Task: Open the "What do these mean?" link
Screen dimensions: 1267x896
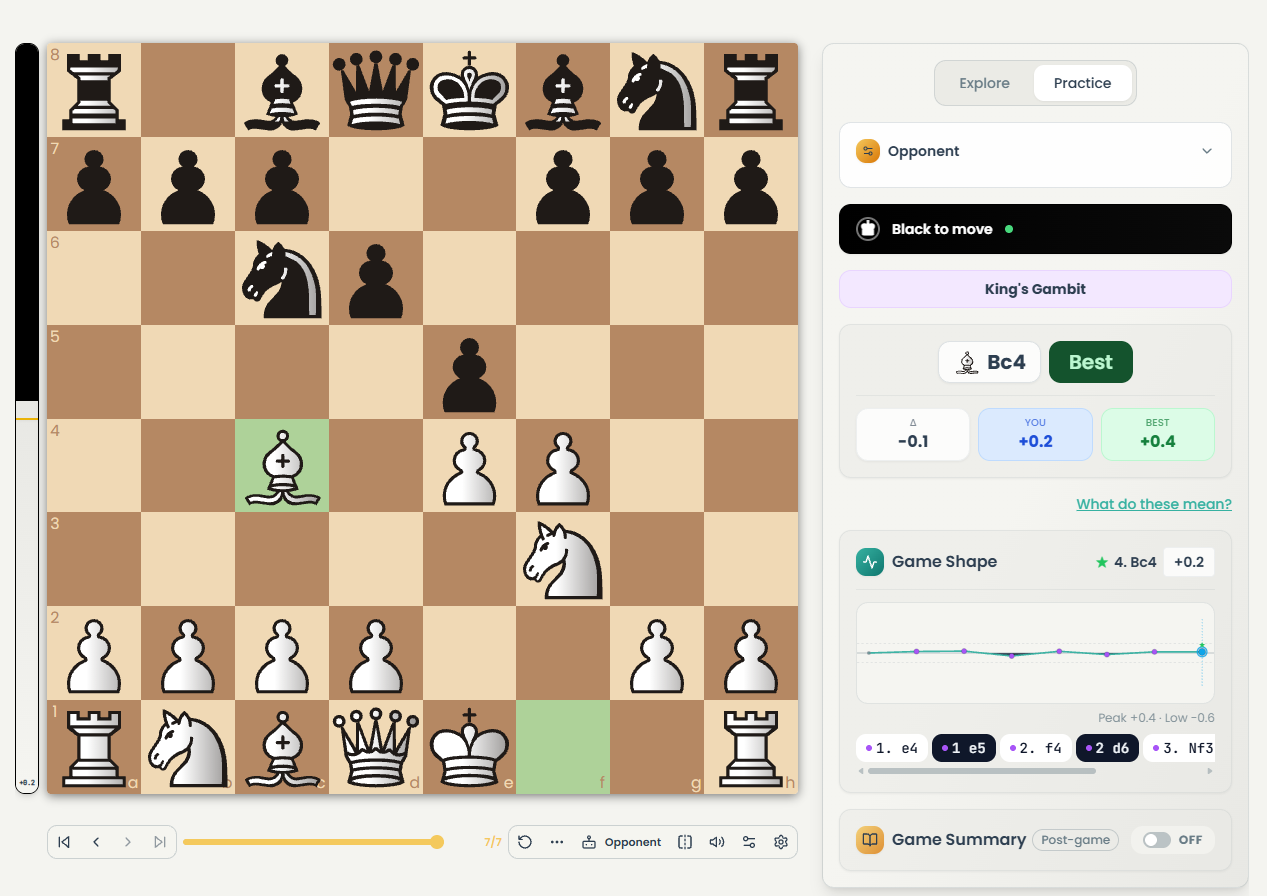Action: [x=1154, y=504]
